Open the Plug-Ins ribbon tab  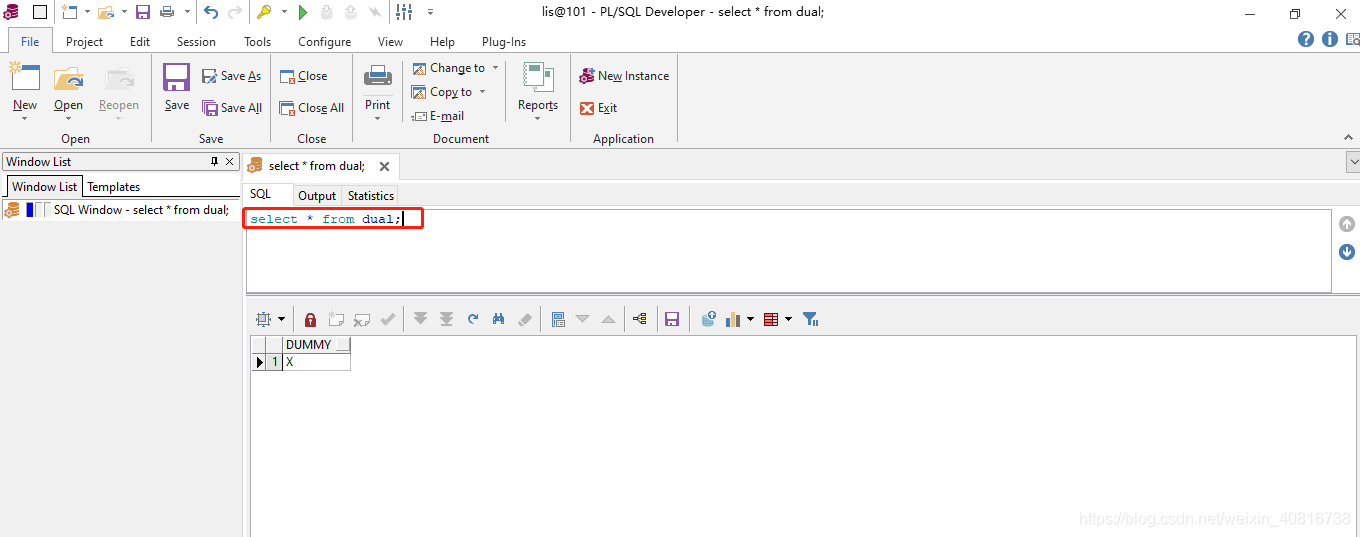coord(504,41)
